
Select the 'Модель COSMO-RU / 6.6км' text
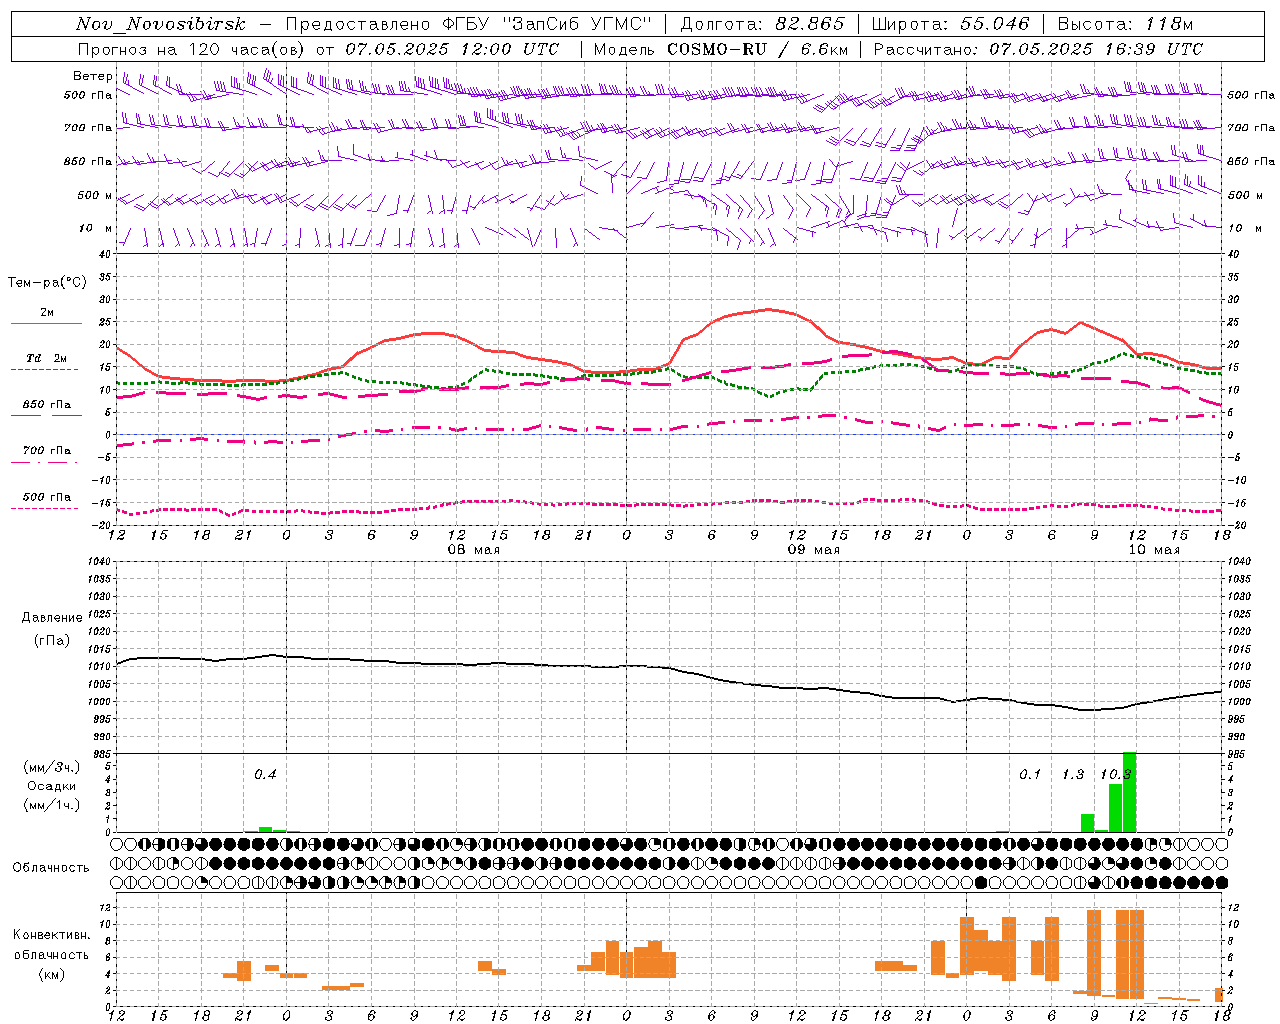point(721,49)
